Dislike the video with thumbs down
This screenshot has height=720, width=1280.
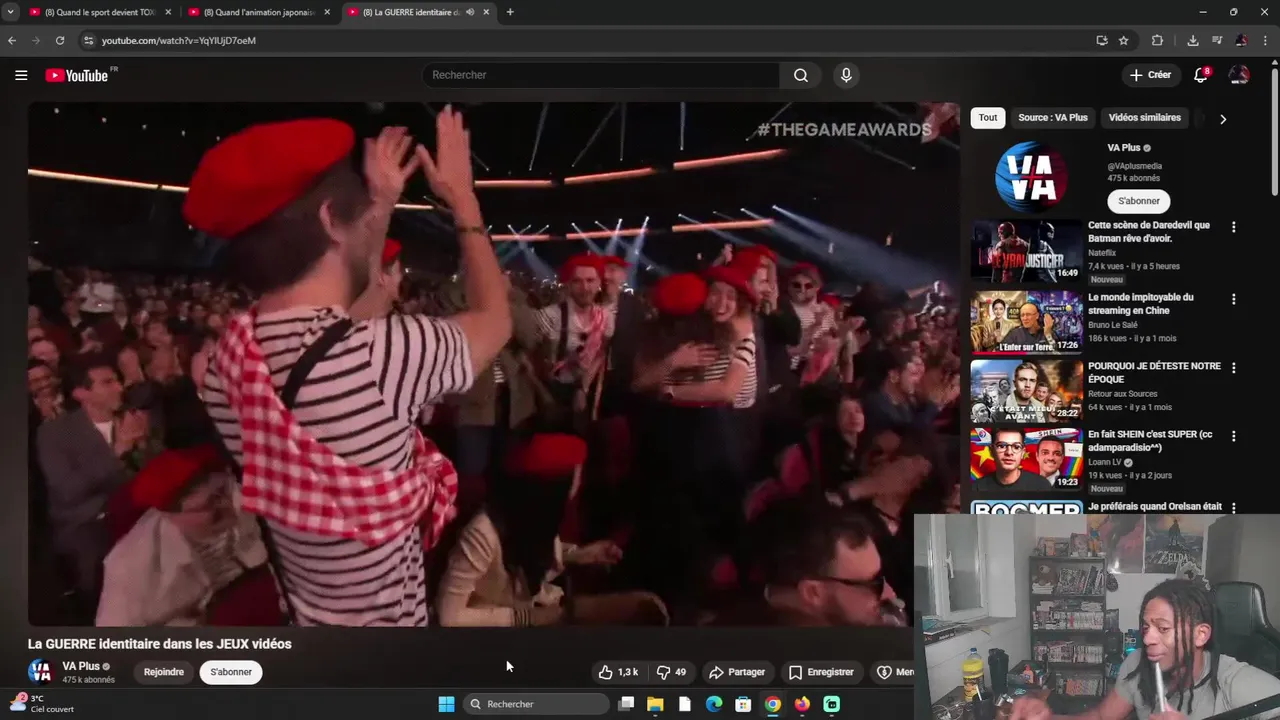[671, 672]
